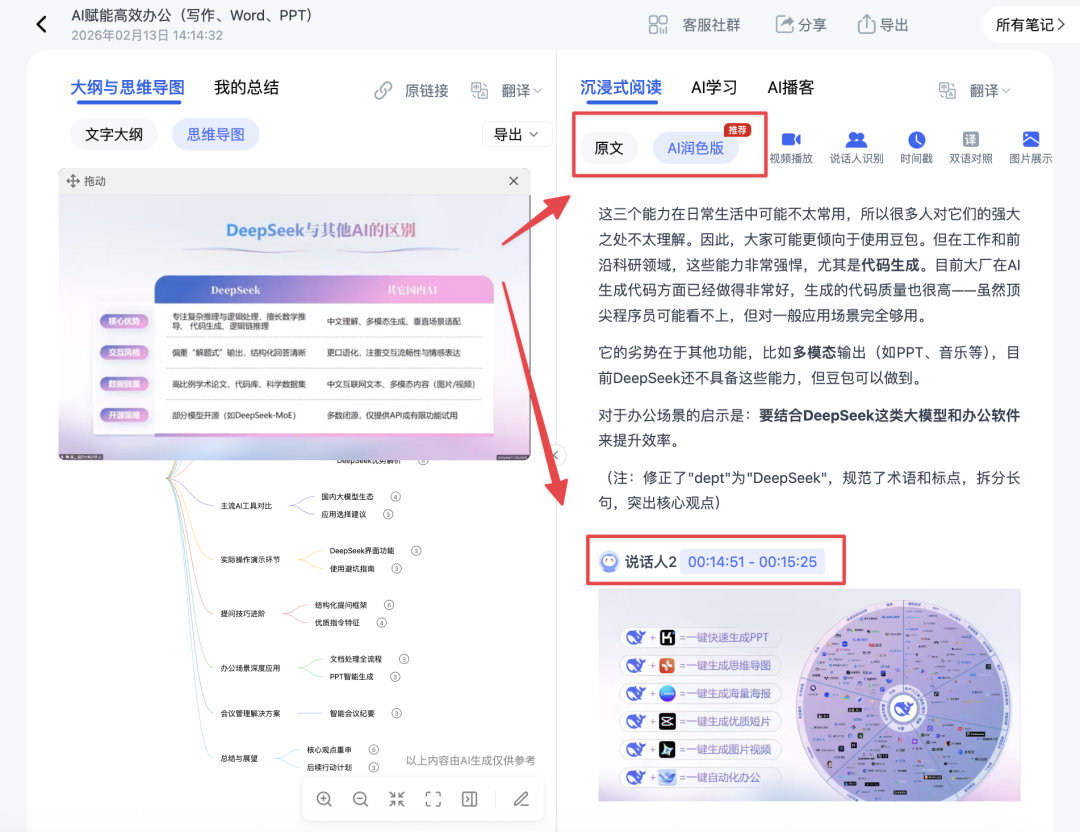Screen dimensions: 1080x832
Task: Expand the 优质指令特征 node count circle
Action: (x=382, y=623)
